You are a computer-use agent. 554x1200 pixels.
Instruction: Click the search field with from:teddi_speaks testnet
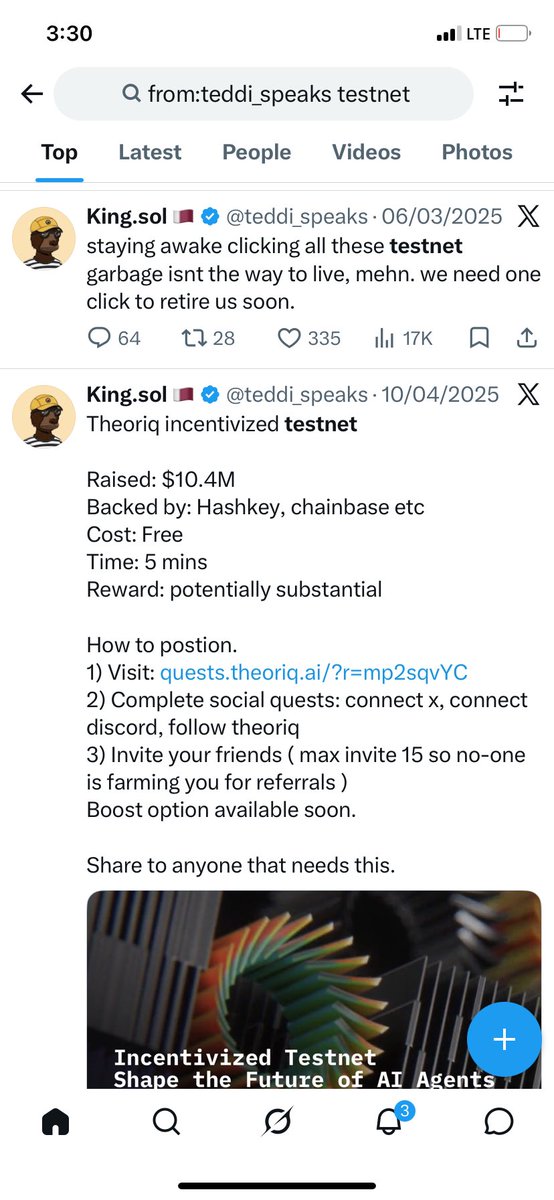click(263, 94)
